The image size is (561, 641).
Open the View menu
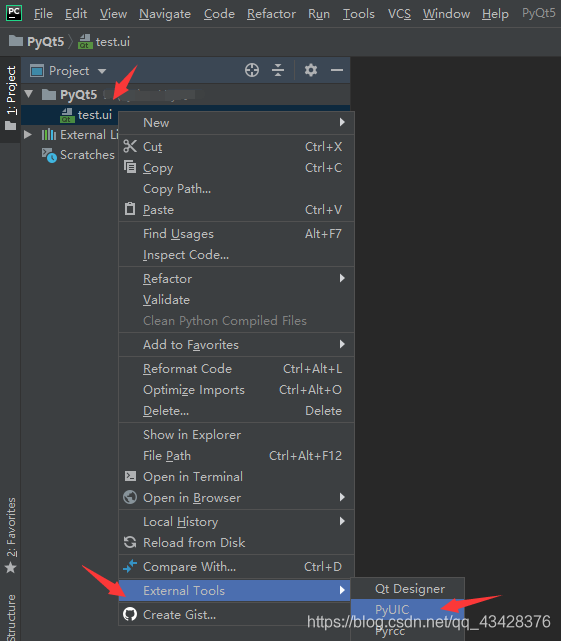[113, 14]
